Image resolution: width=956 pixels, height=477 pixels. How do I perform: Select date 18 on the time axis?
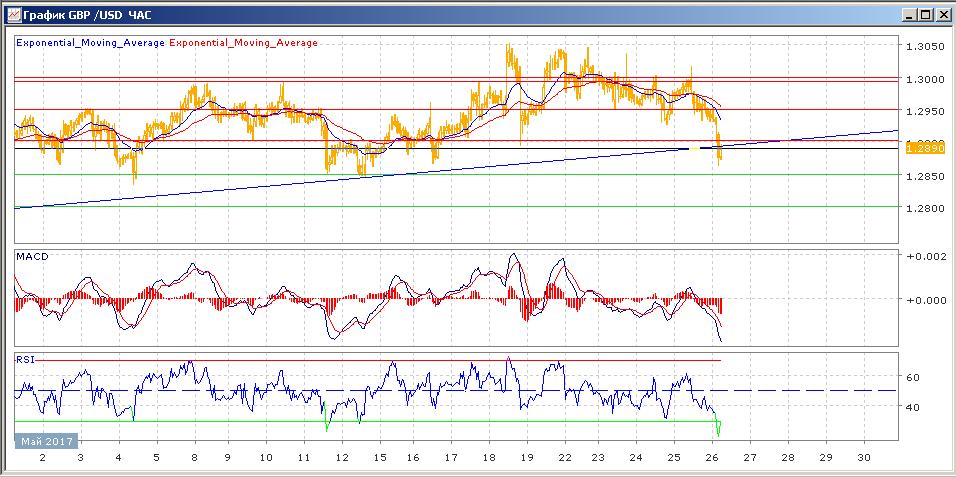pos(489,457)
